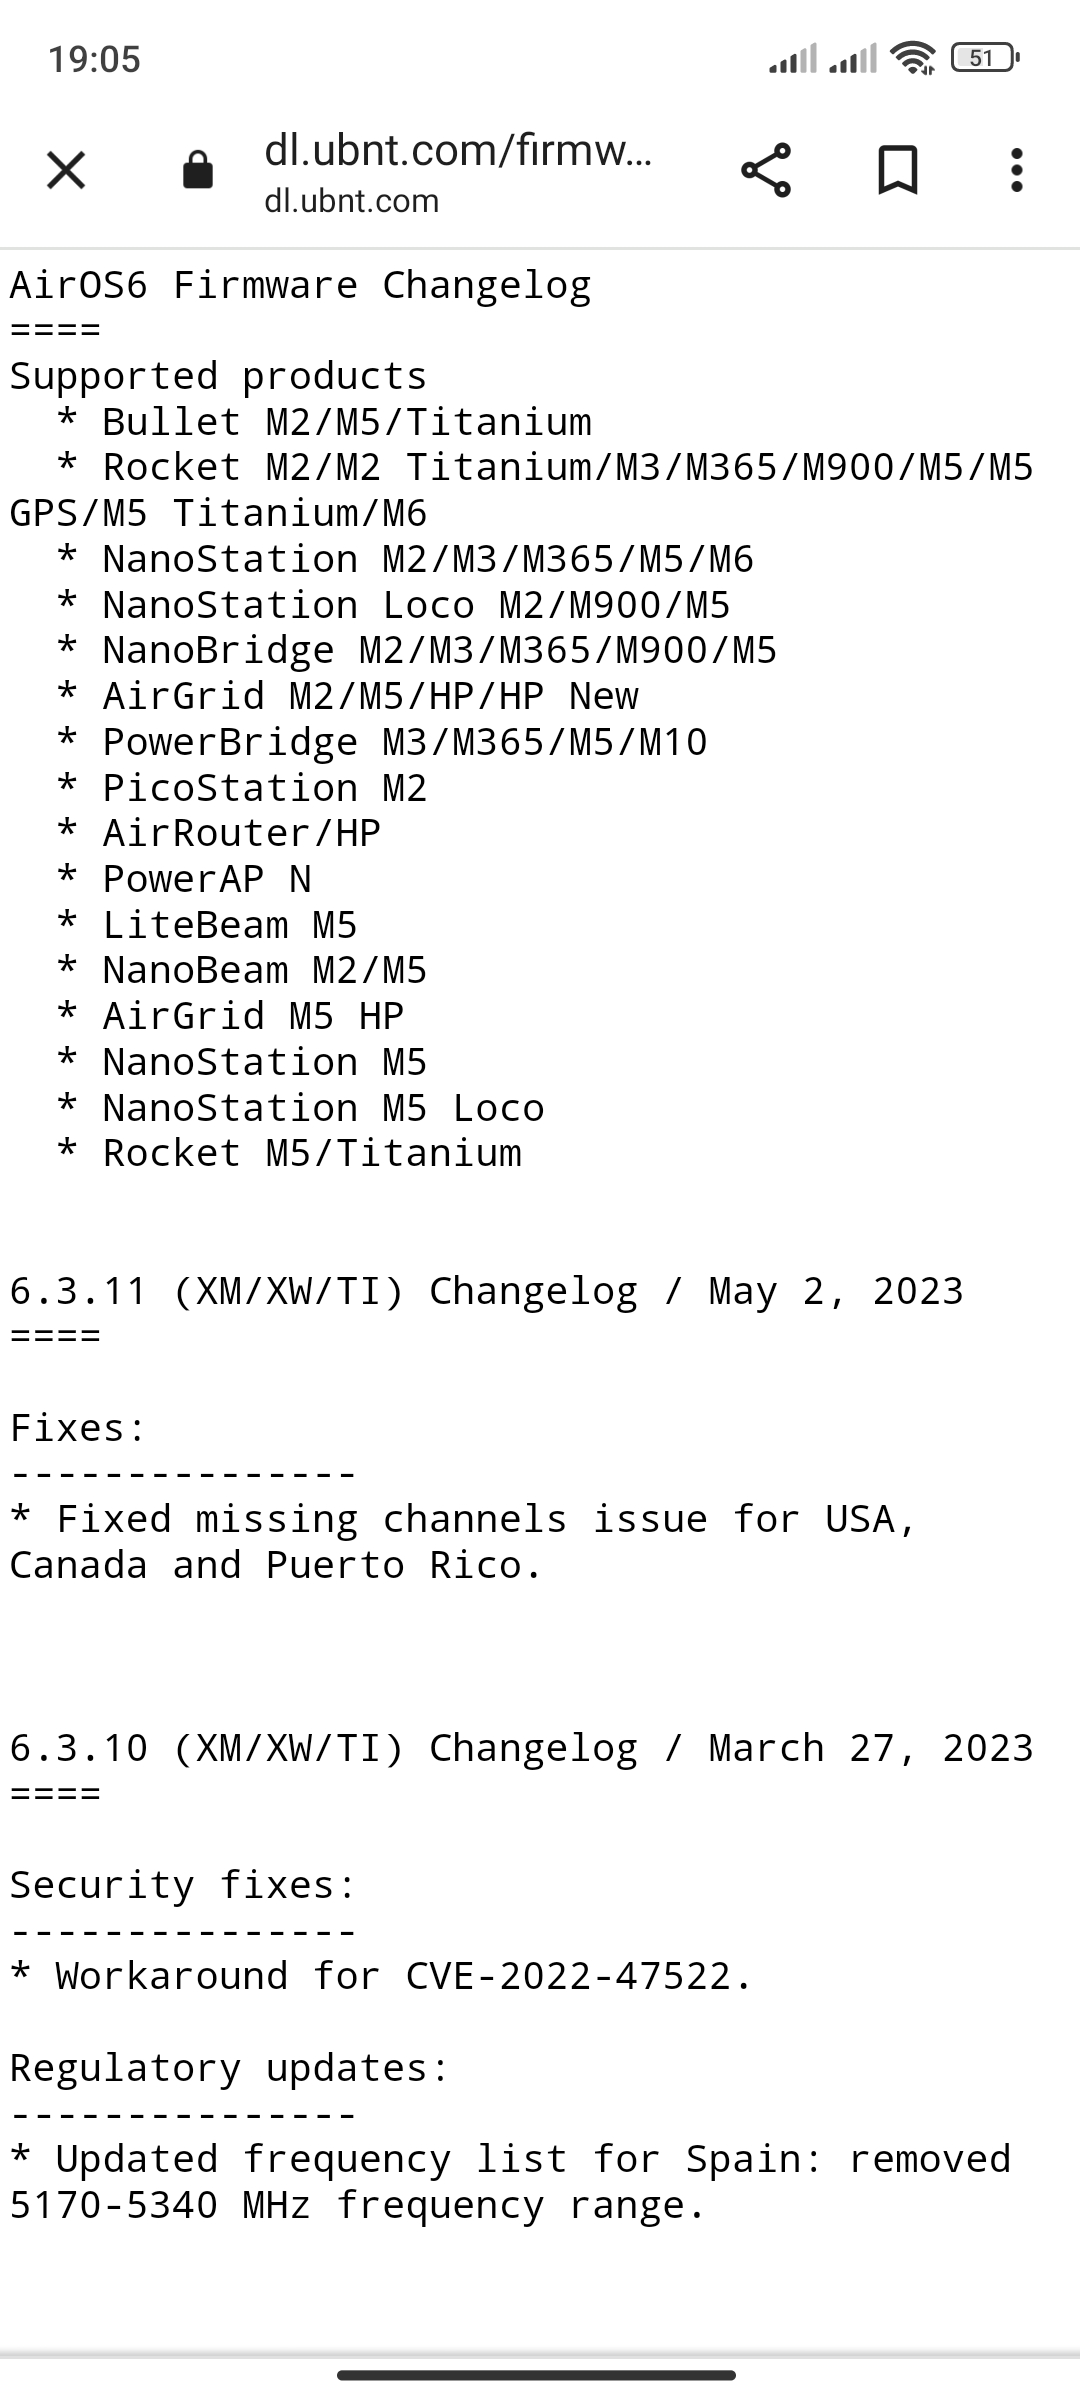Tap the CVE-2022-47522 workaround line

click(380, 1977)
